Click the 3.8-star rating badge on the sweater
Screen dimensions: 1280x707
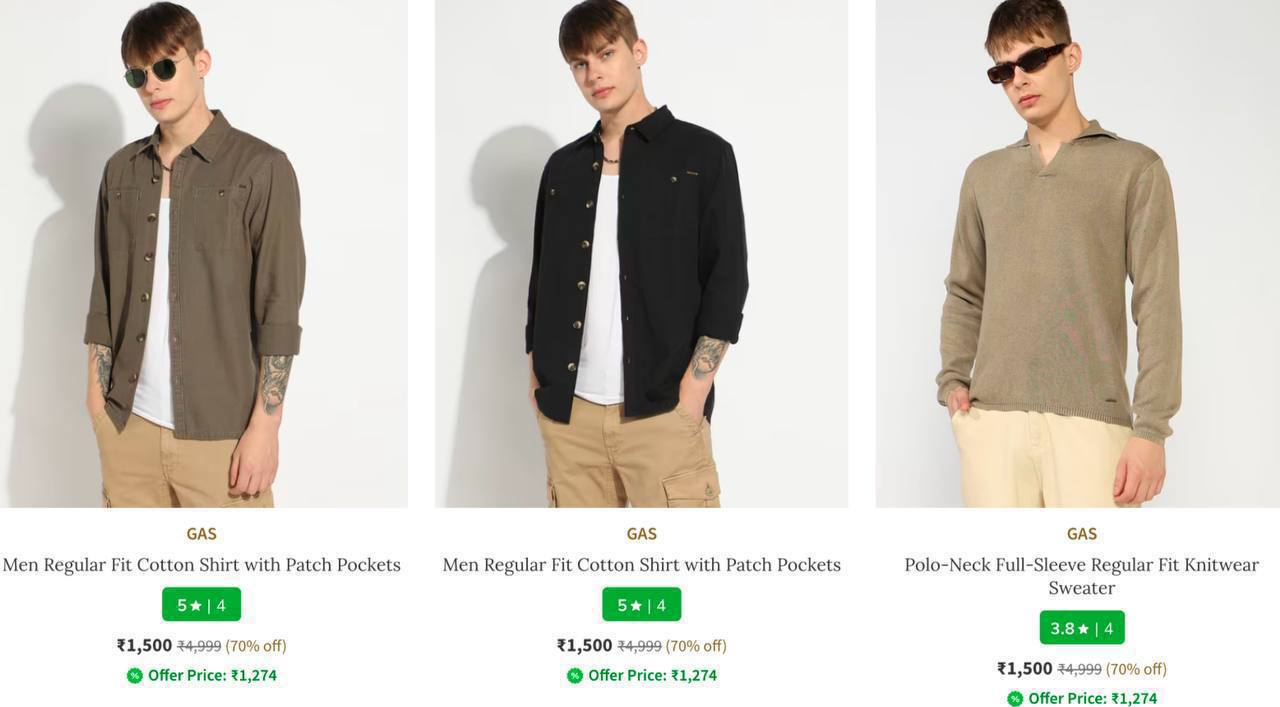pos(1082,628)
